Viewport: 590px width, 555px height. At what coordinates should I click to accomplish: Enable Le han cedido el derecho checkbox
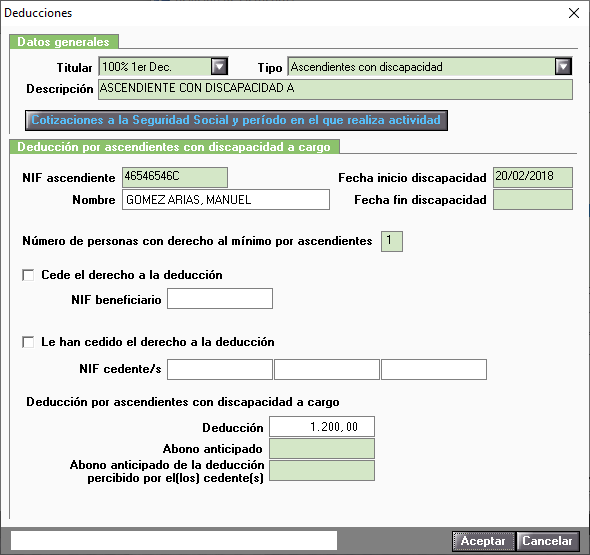click(x=28, y=342)
